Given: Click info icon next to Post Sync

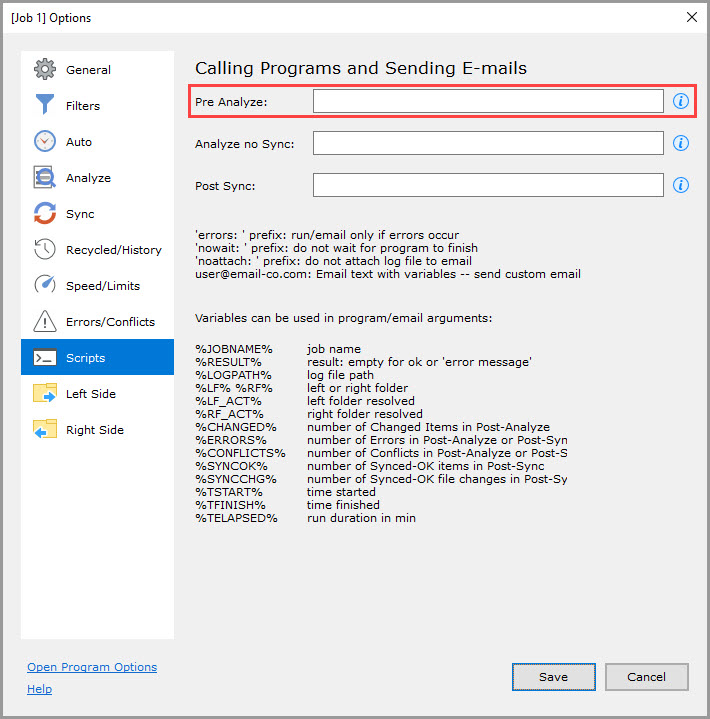Looking at the screenshot, I should tap(681, 185).
